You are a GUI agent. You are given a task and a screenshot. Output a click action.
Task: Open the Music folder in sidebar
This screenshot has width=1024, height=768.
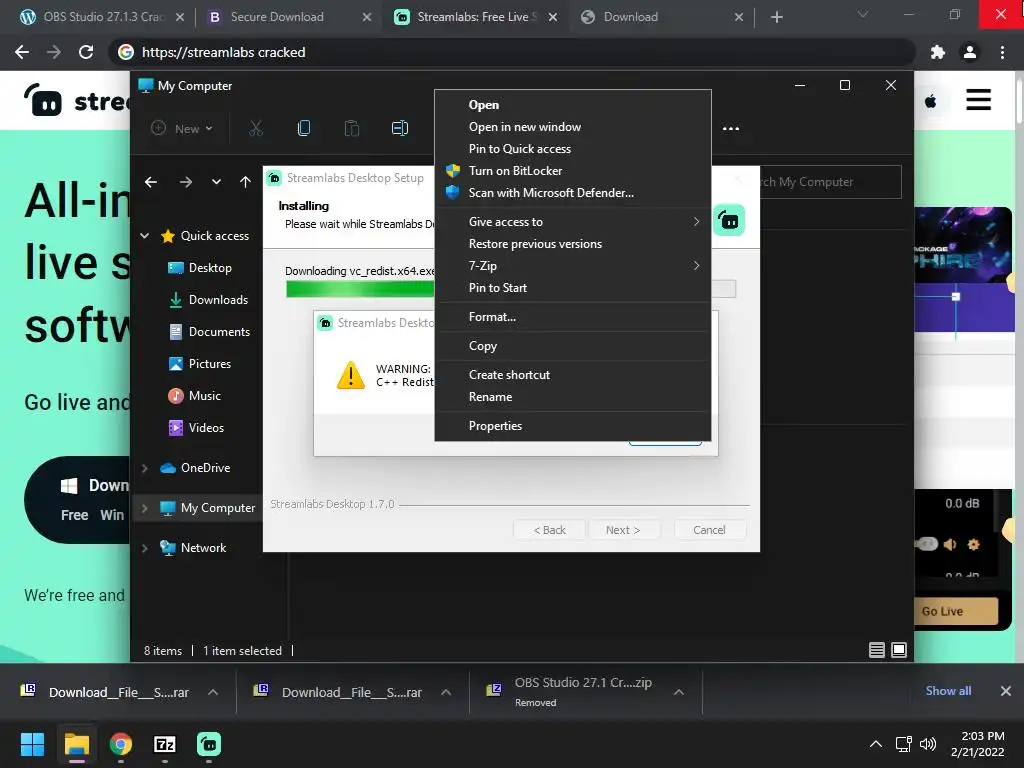[195, 396]
